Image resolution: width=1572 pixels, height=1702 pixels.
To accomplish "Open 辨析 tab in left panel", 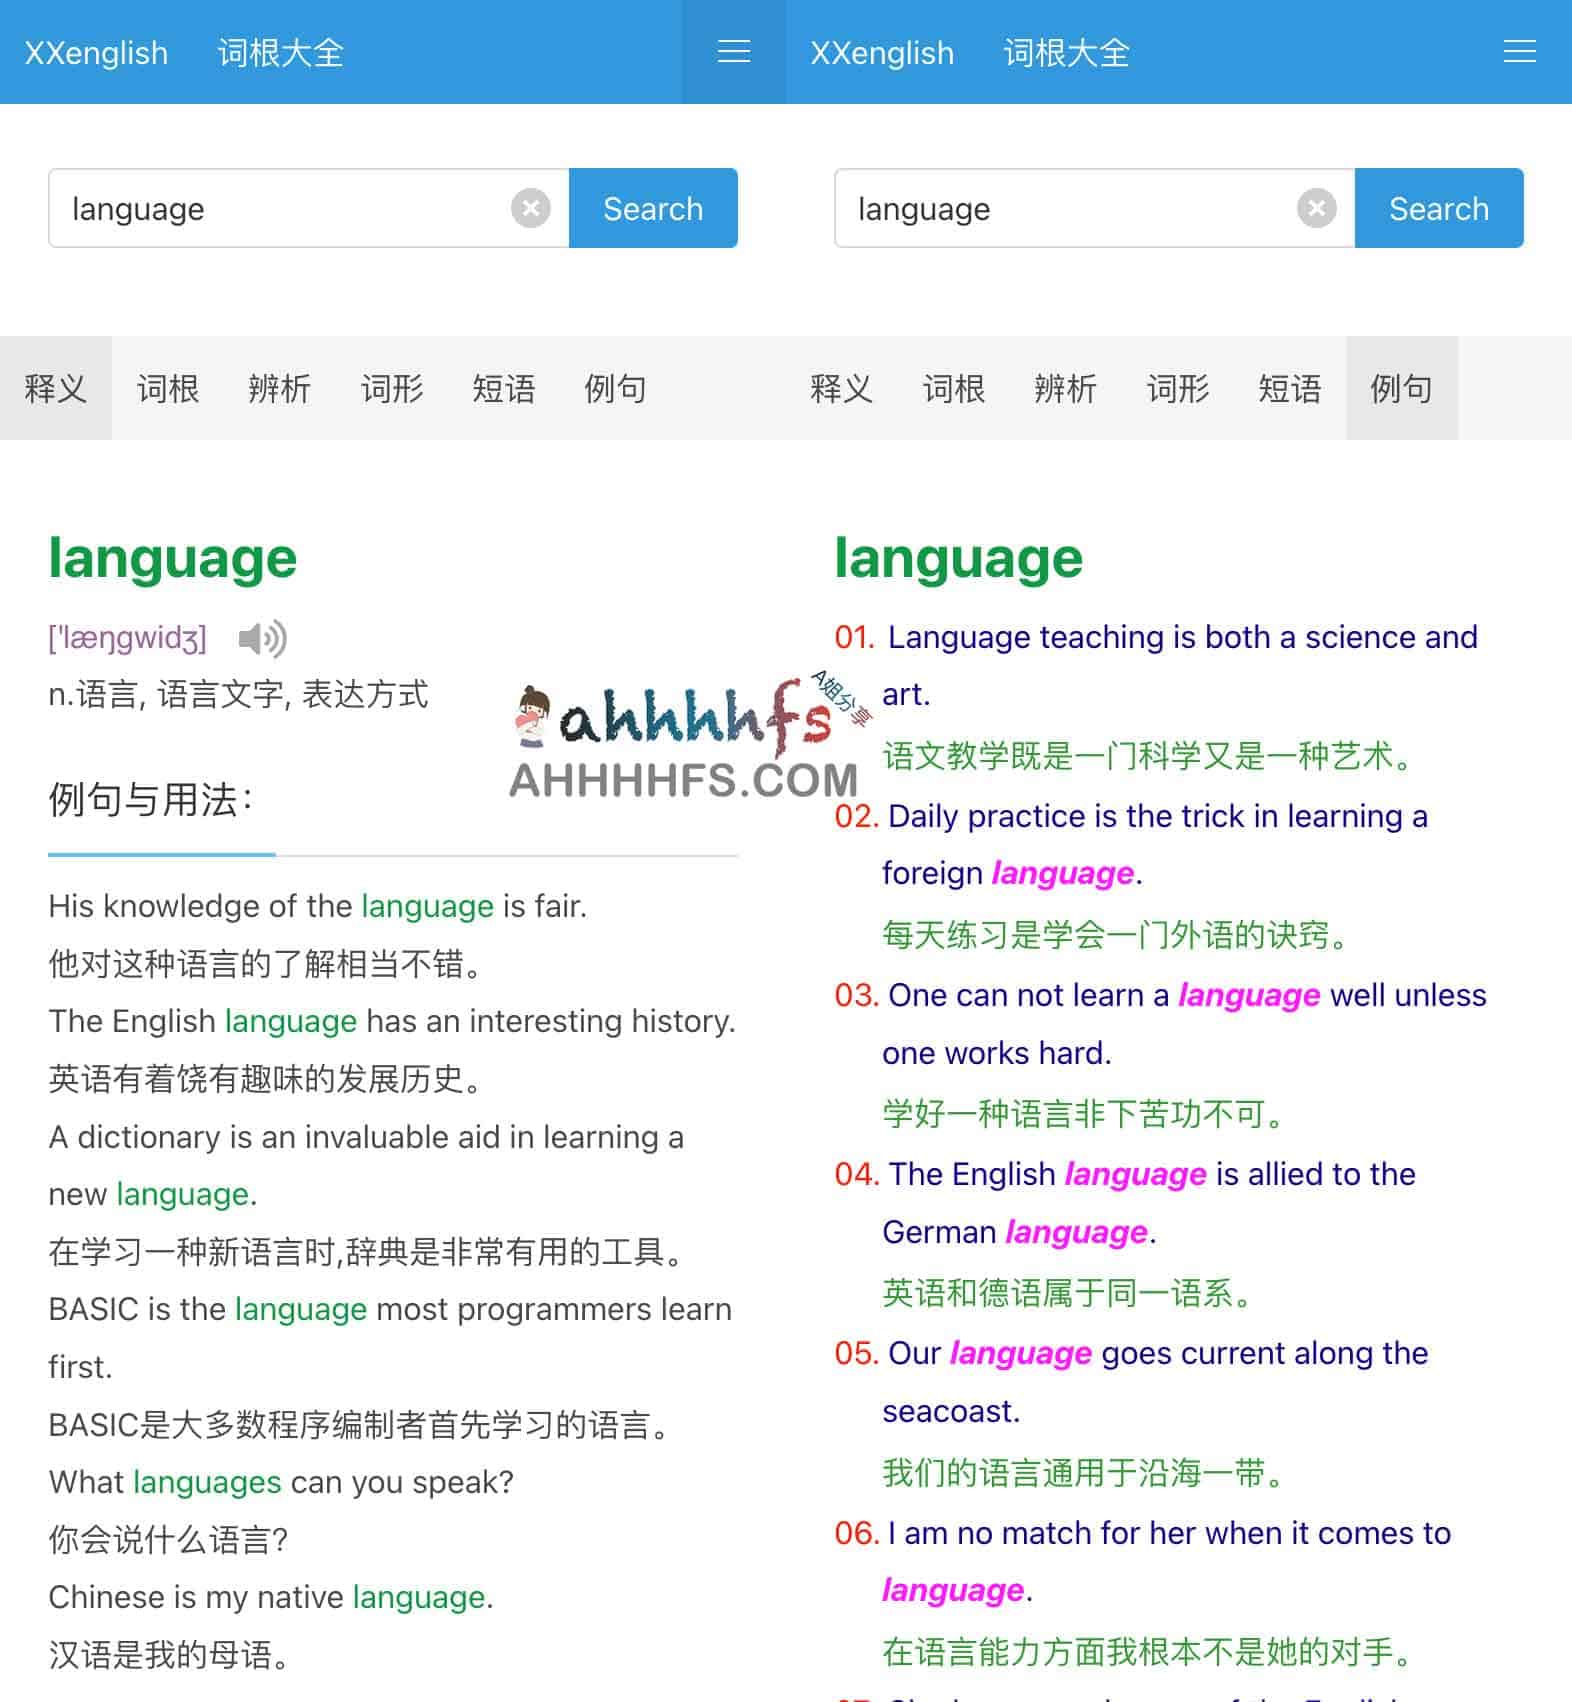I will [x=280, y=388].
